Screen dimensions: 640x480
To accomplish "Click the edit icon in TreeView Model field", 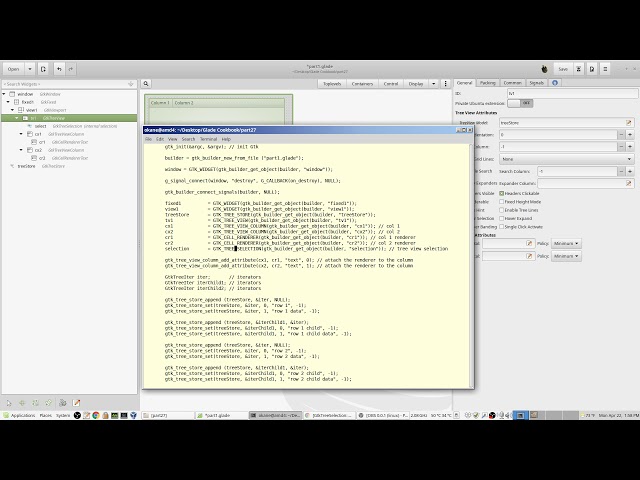I will (x=629, y=122).
